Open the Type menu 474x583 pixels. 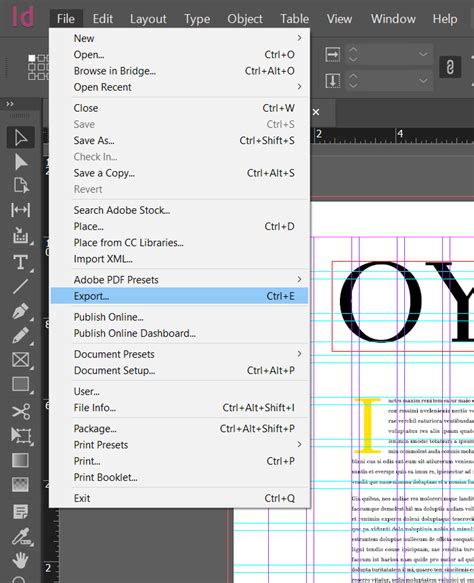[197, 19]
